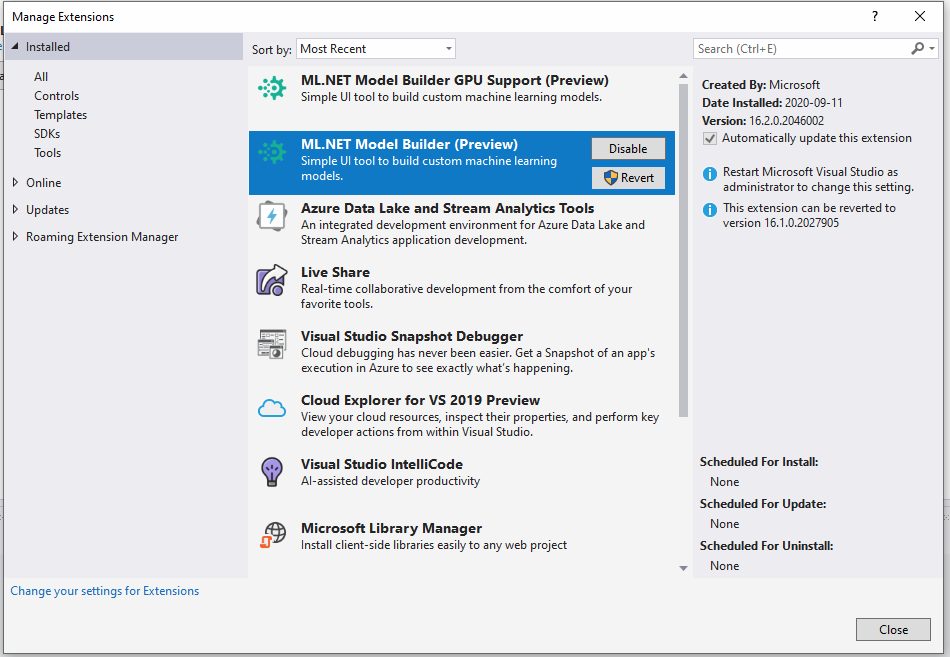This screenshot has width=950, height=657.
Task: Disable the ML.NET Model Builder extension
Action: point(628,148)
